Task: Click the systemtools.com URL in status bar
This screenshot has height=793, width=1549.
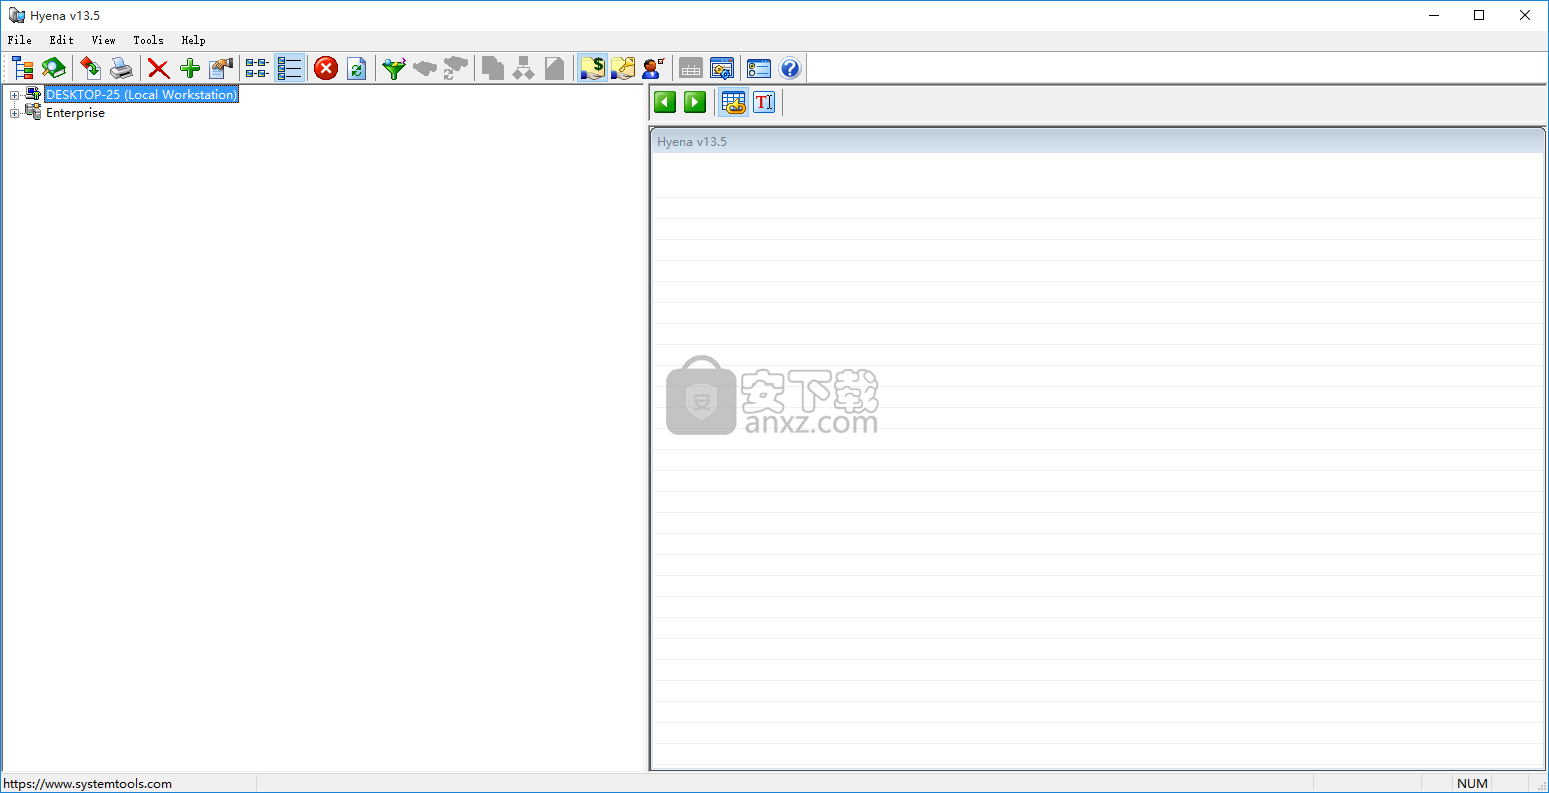Action: [87, 784]
